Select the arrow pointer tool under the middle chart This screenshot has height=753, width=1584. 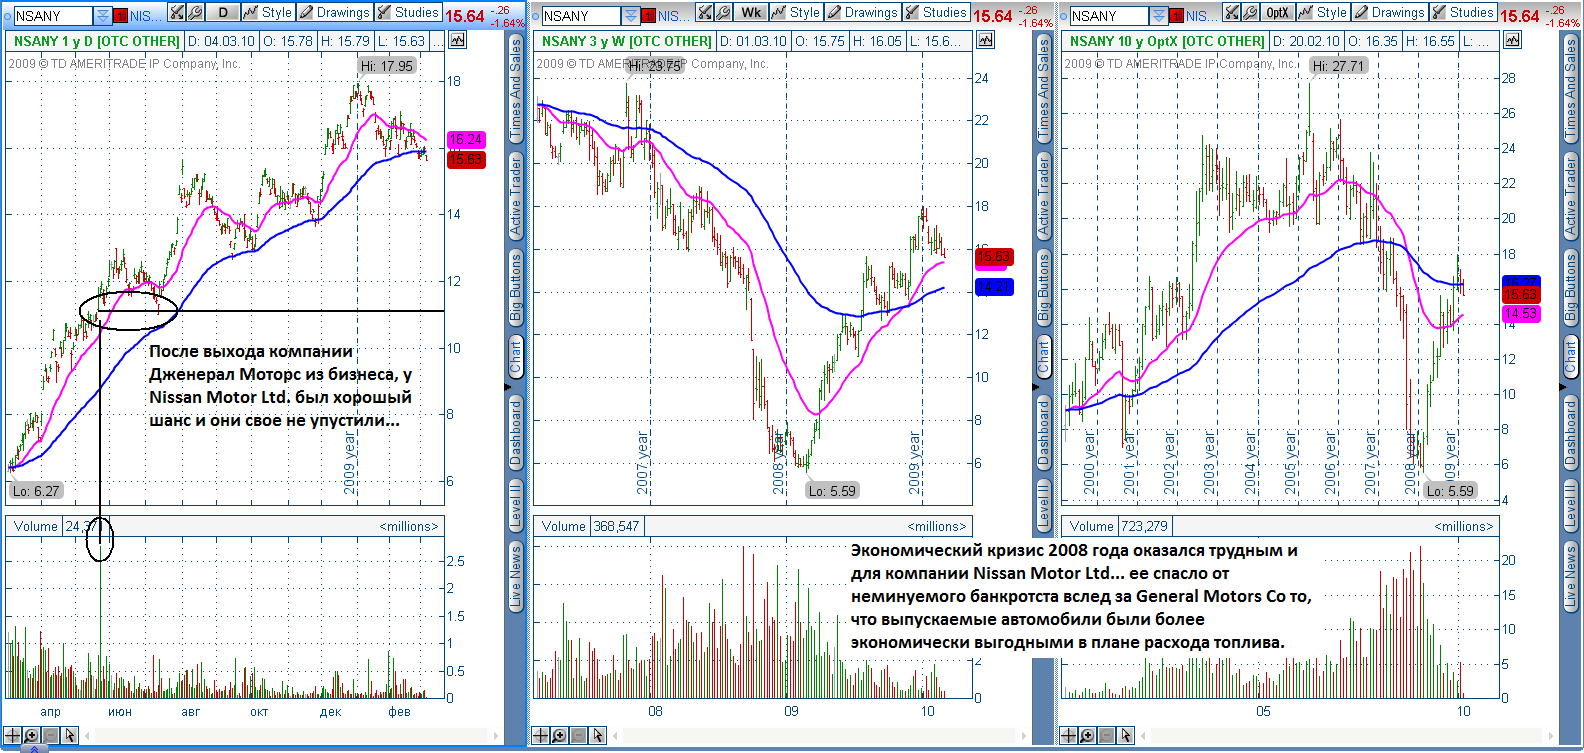click(x=598, y=735)
